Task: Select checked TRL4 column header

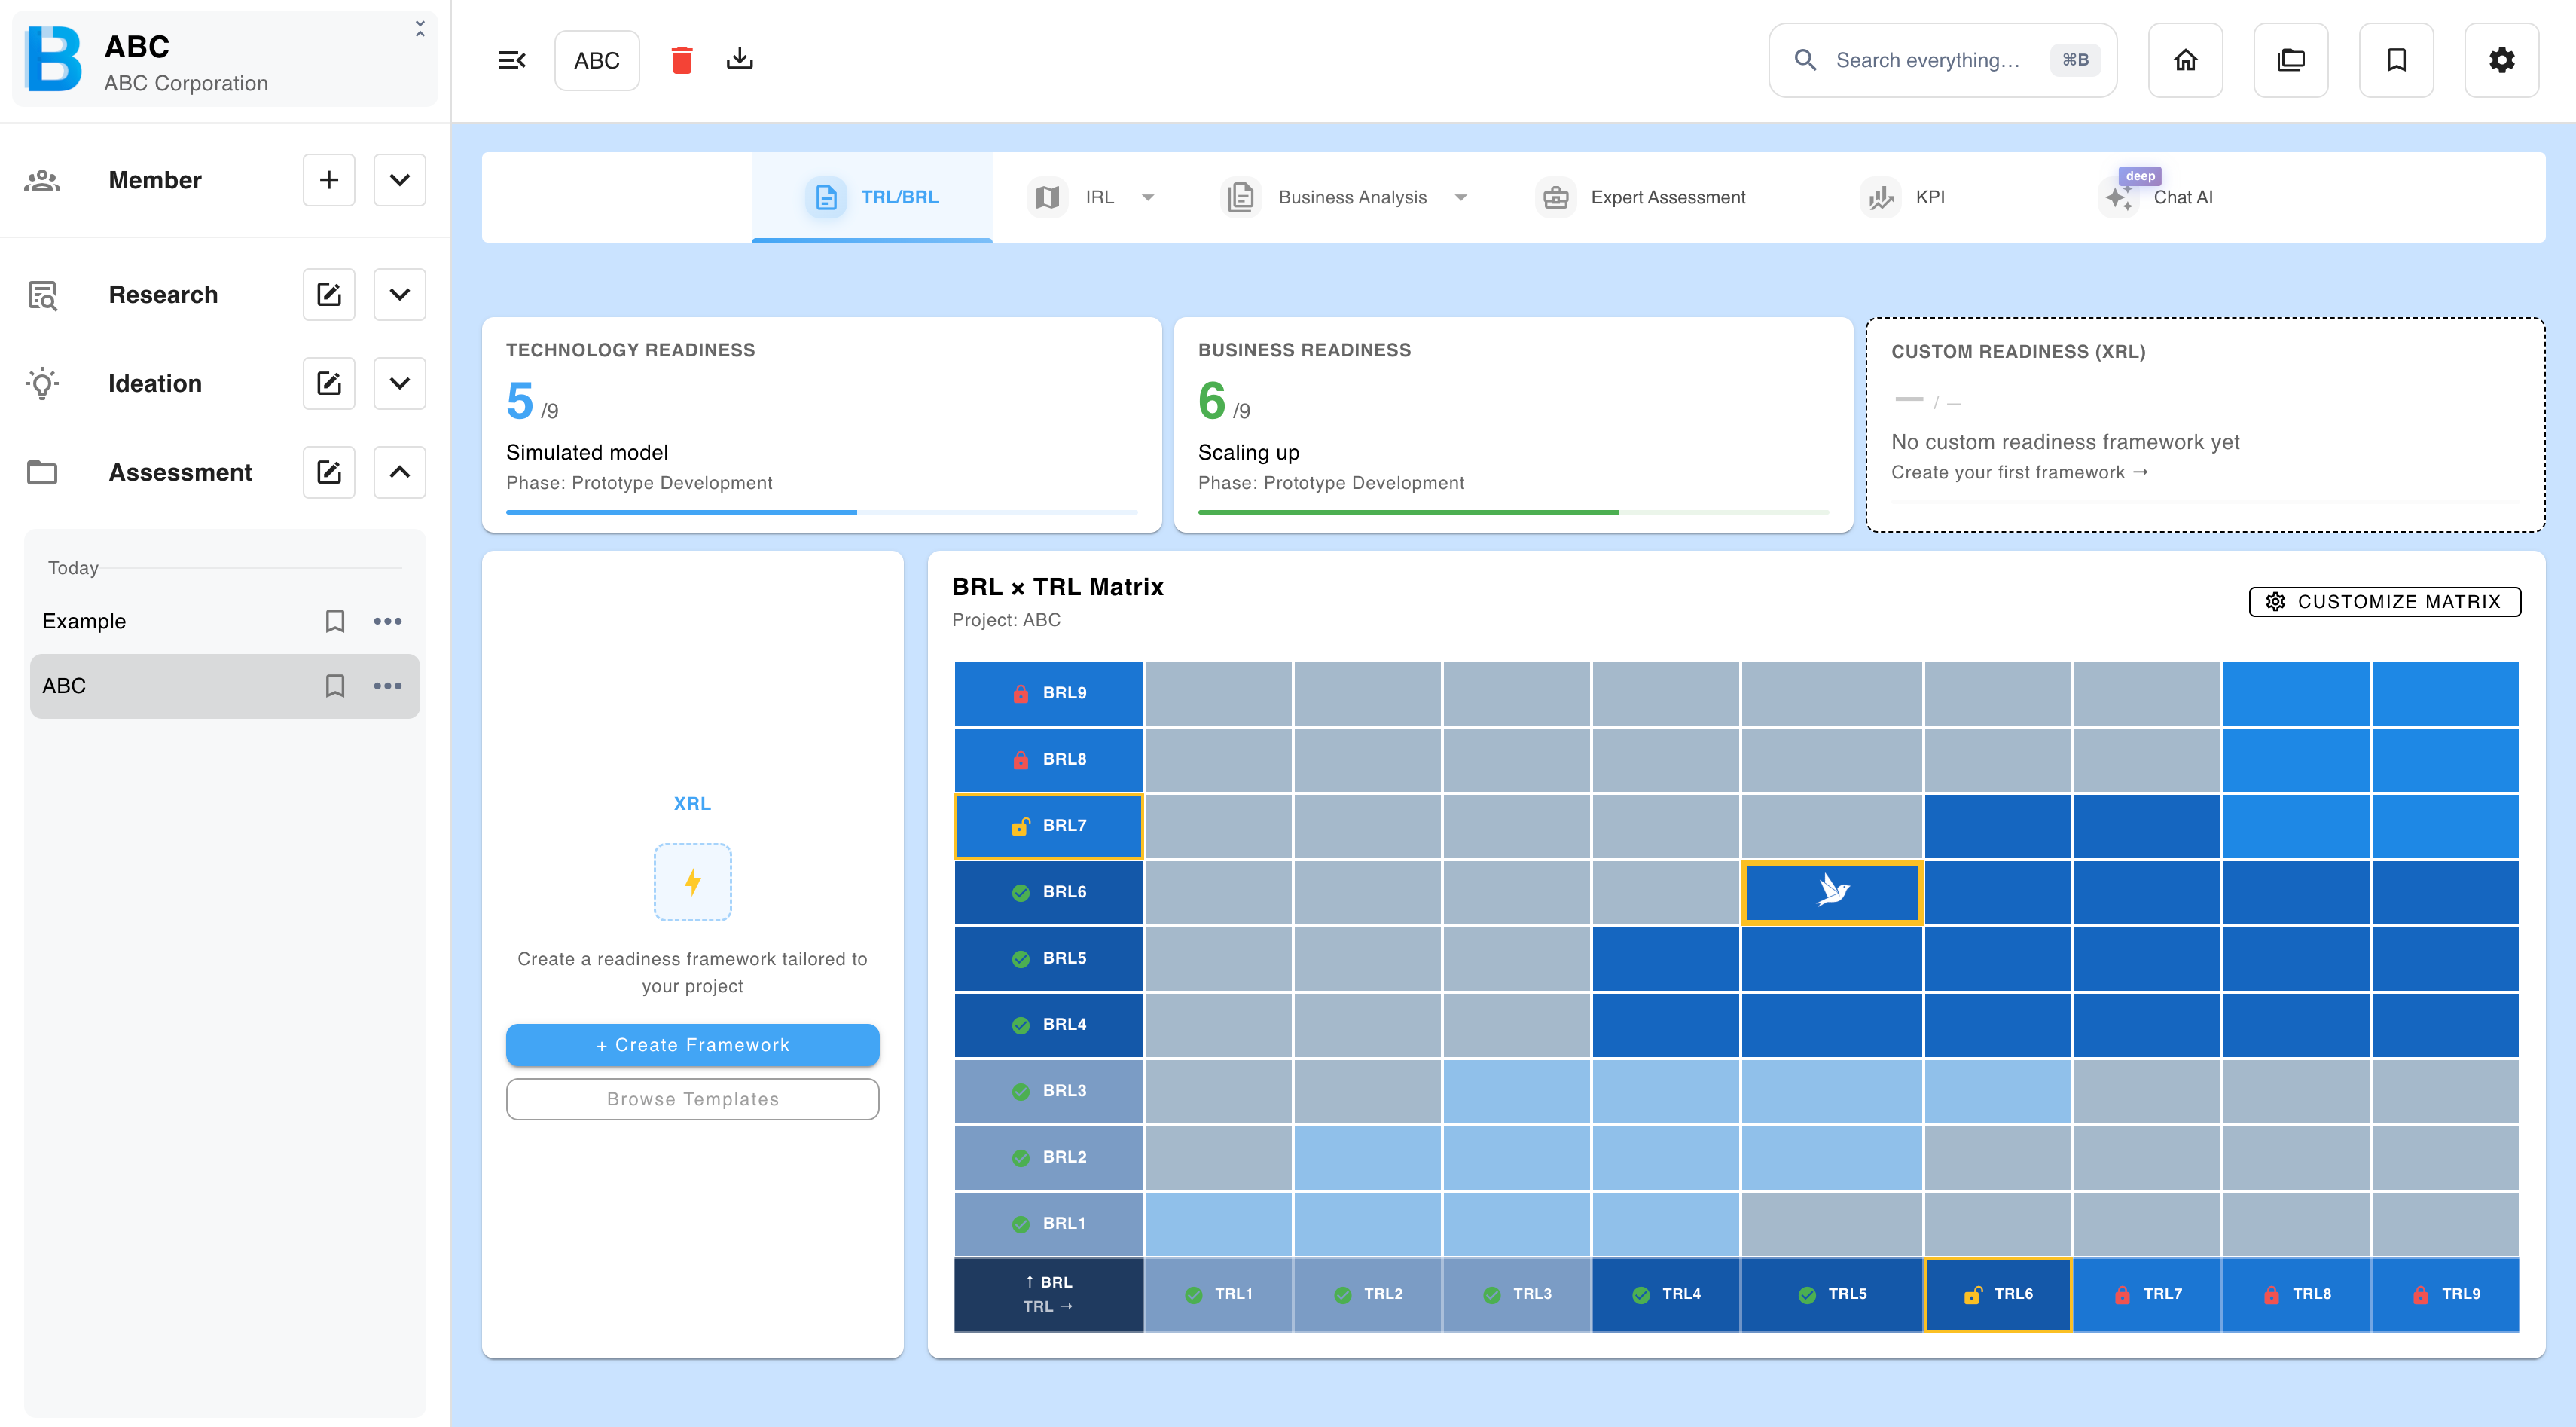Action: [x=1665, y=1294]
